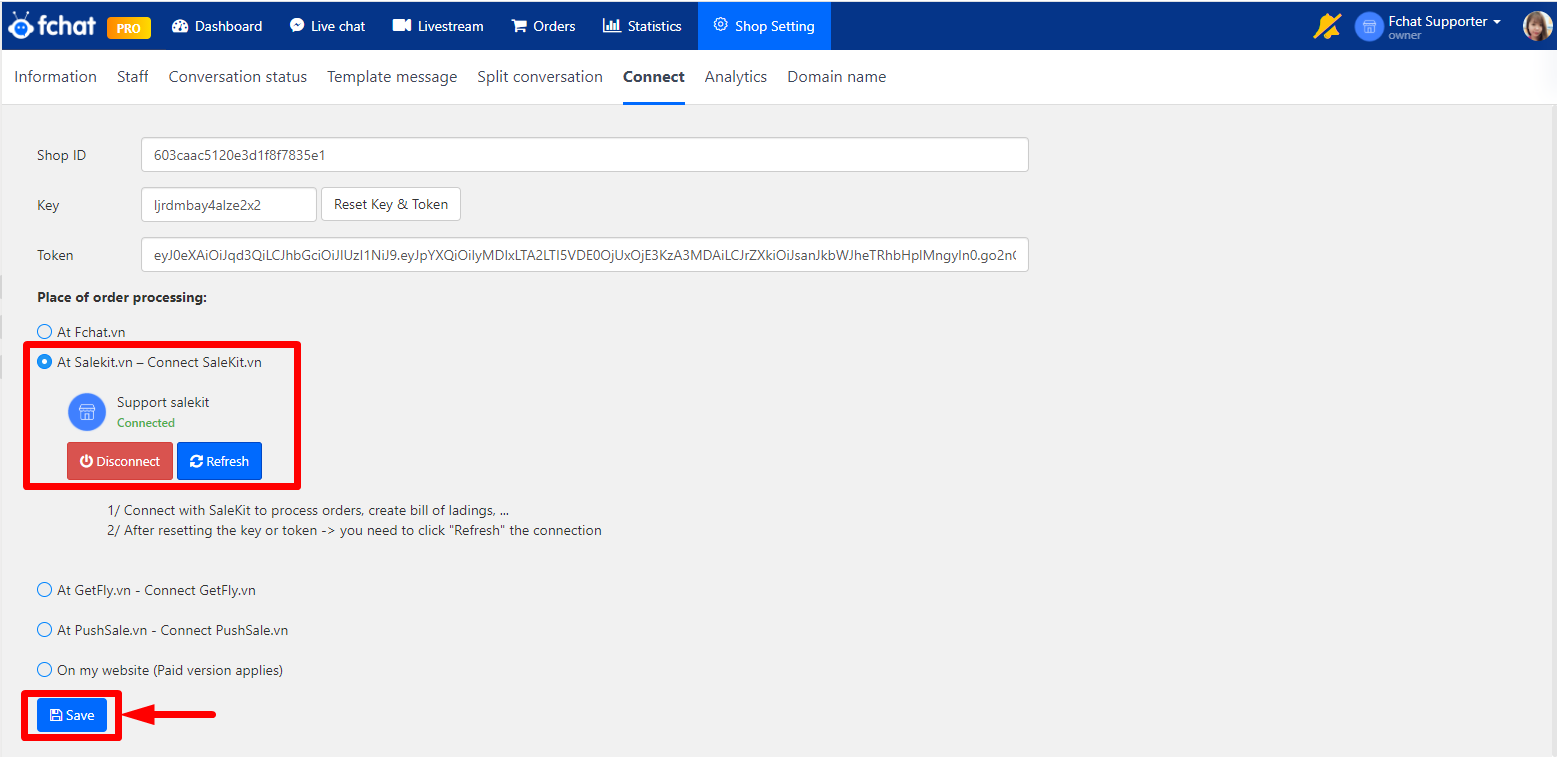Click the Support salekit shop icon
This screenshot has height=757, width=1557.
click(87, 412)
